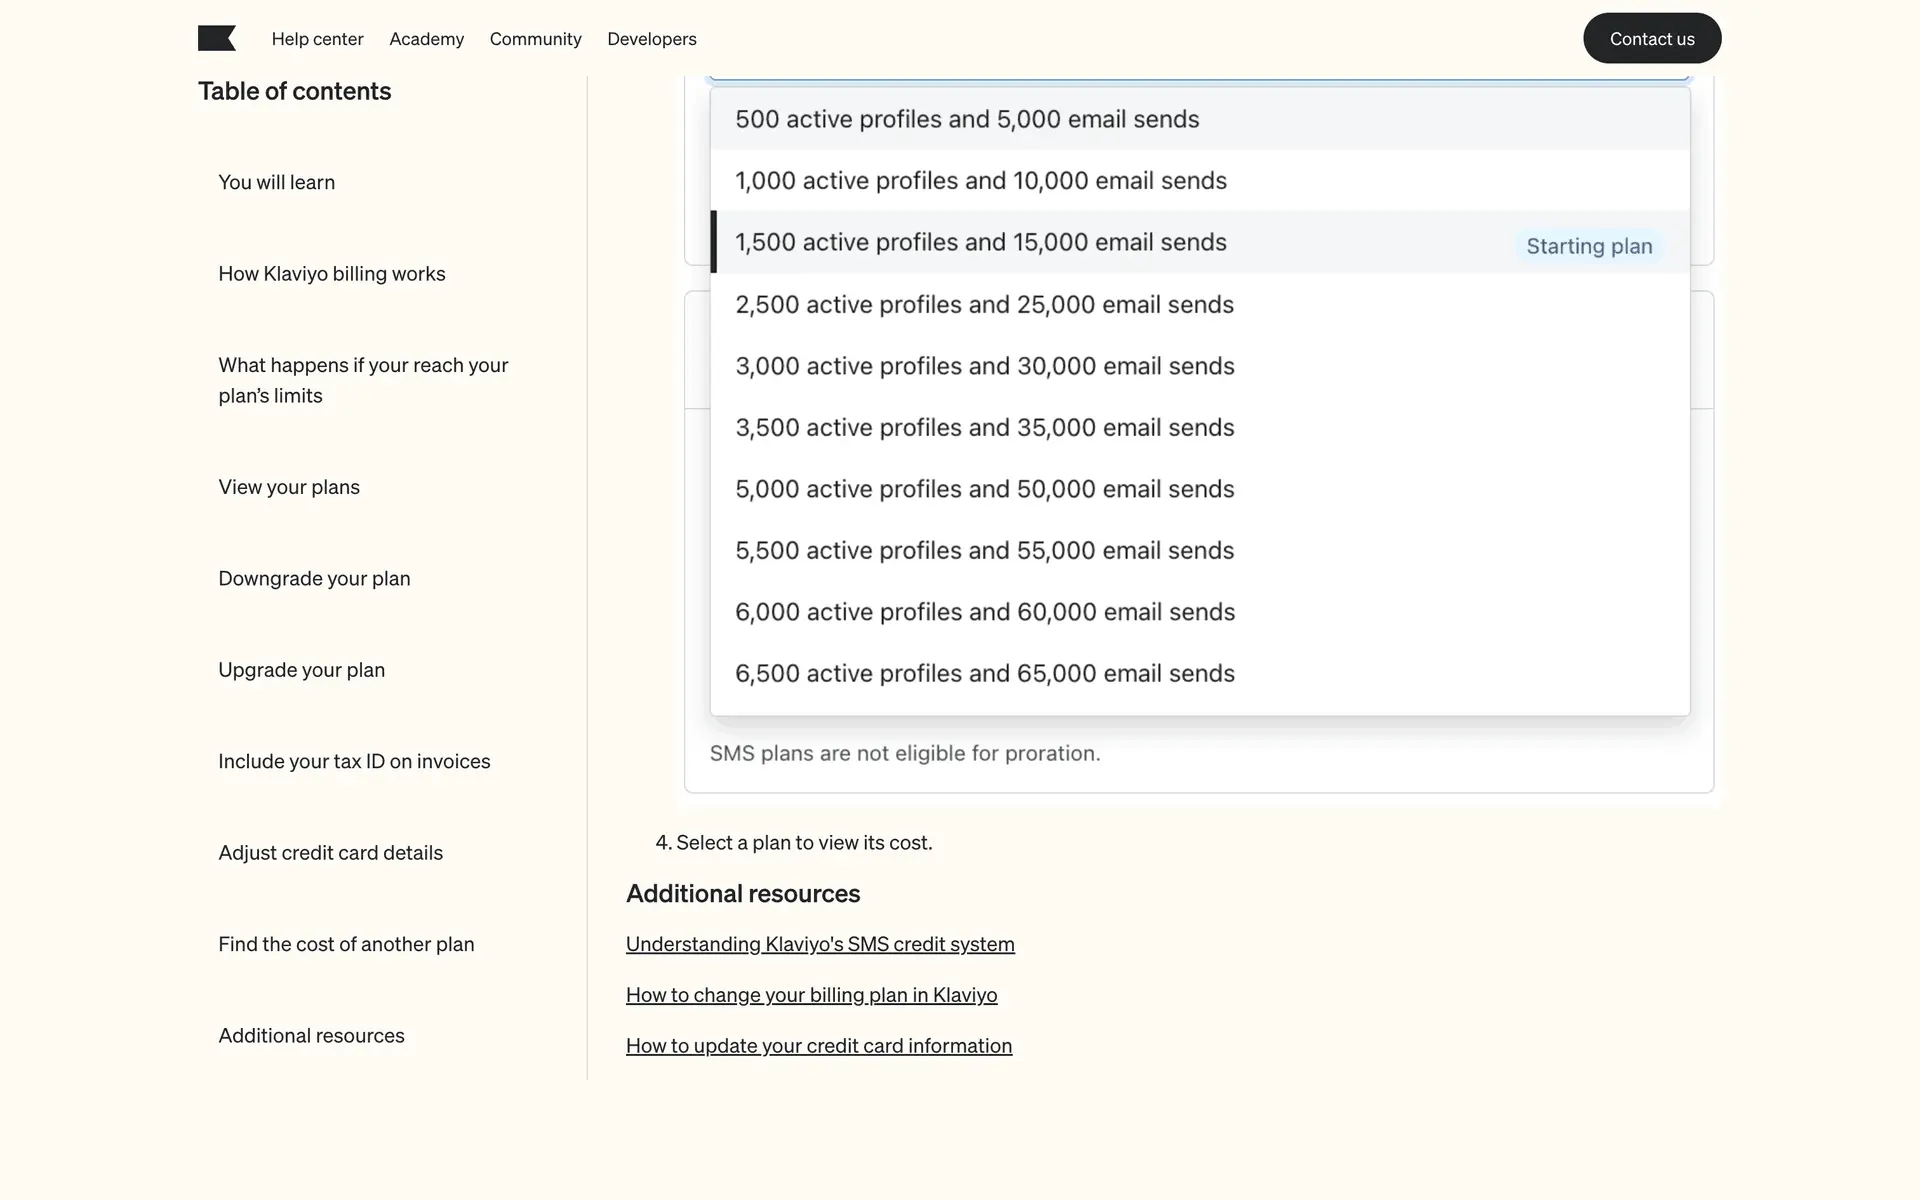Open Understanding Klaviyo's SMS credit system link
1920x1200 pixels.
pos(819,944)
